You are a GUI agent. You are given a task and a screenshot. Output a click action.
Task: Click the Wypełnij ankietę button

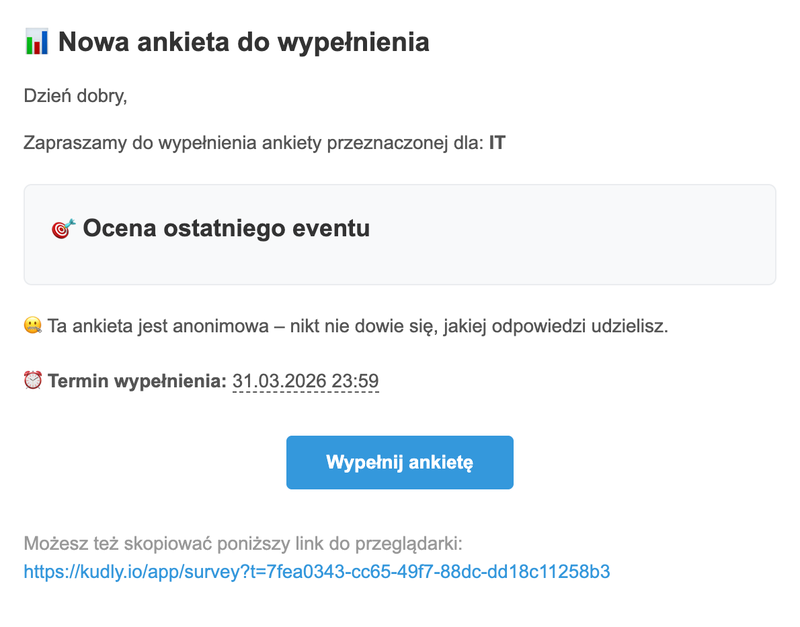point(399,462)
